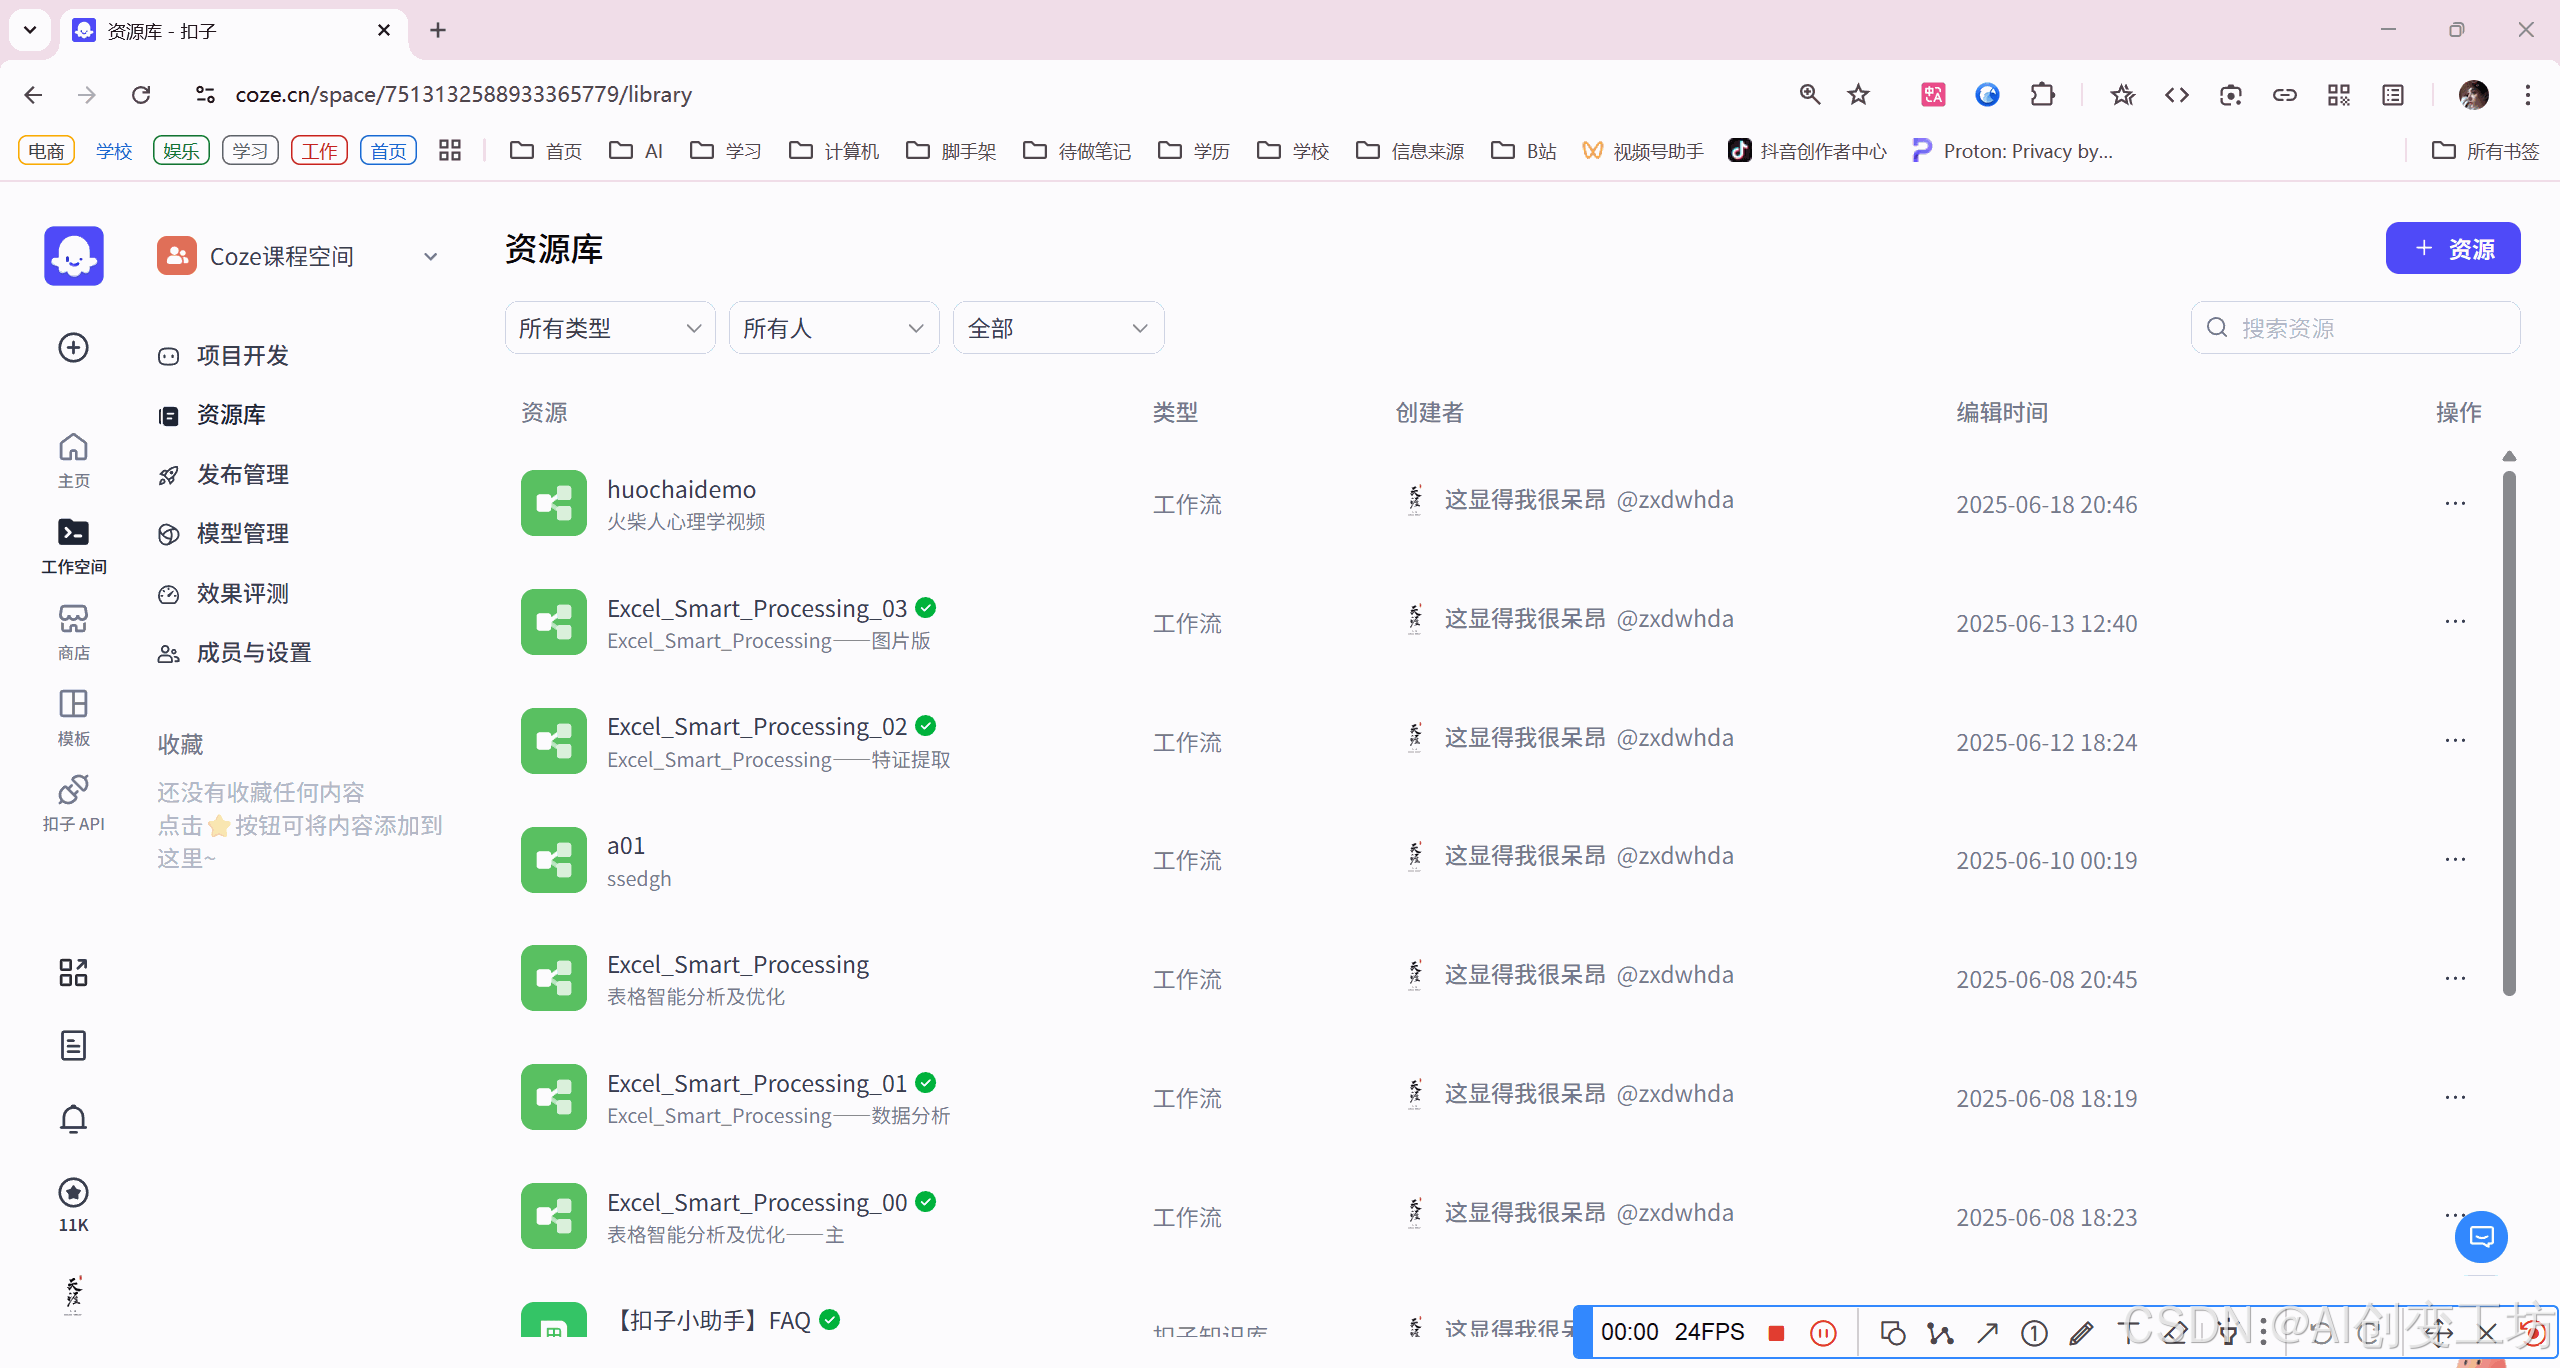This screenshot has width=2560, height=1368.
Task: Click the Coze logo icon
Action: tap(73, 256)
